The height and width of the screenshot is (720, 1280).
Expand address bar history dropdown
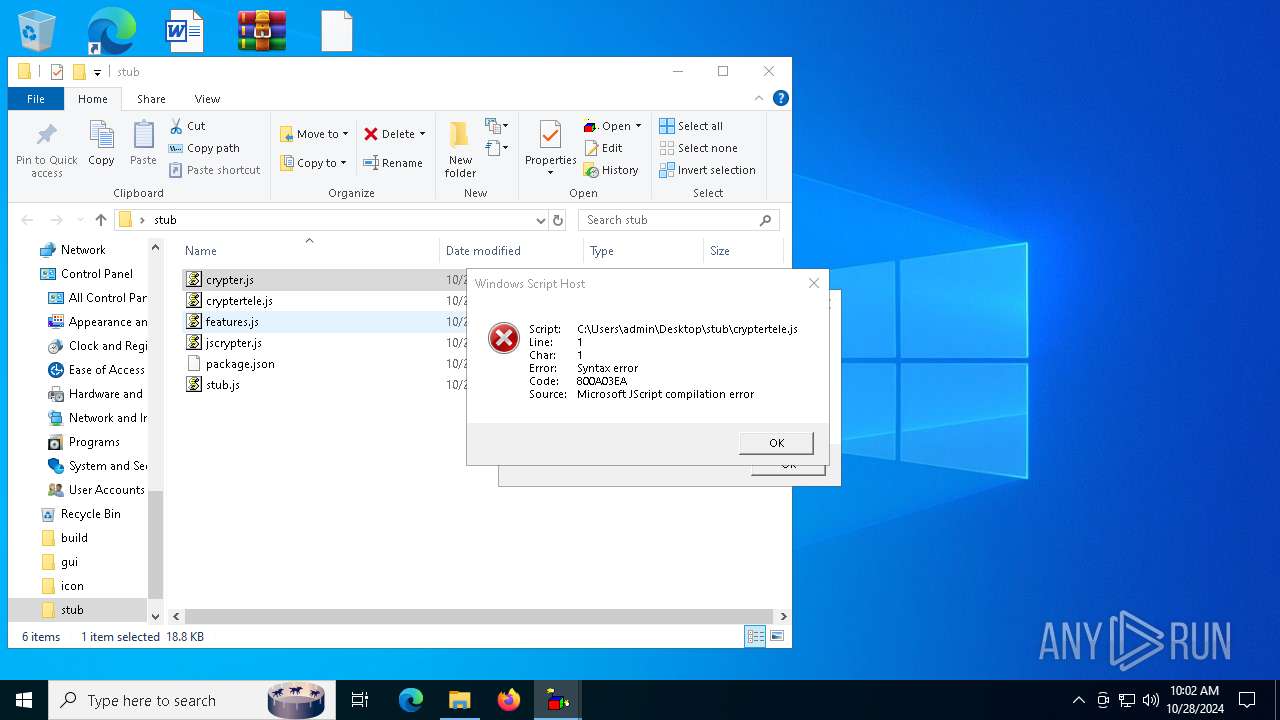click(540, 220)
